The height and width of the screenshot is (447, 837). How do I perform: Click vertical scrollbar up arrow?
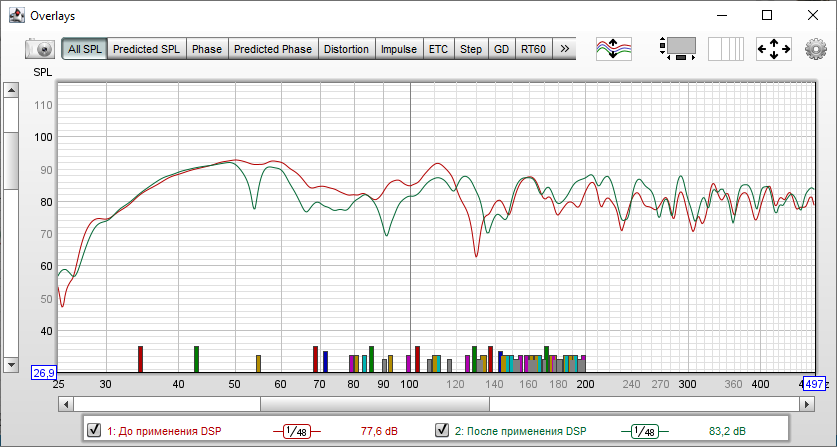(x=12, y=91)
